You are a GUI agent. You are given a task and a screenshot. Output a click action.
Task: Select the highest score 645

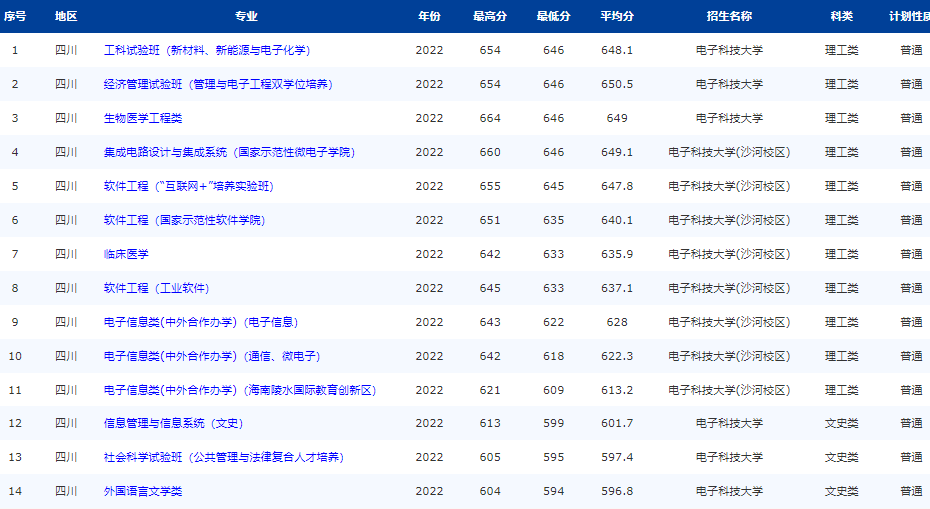(490, 288)
